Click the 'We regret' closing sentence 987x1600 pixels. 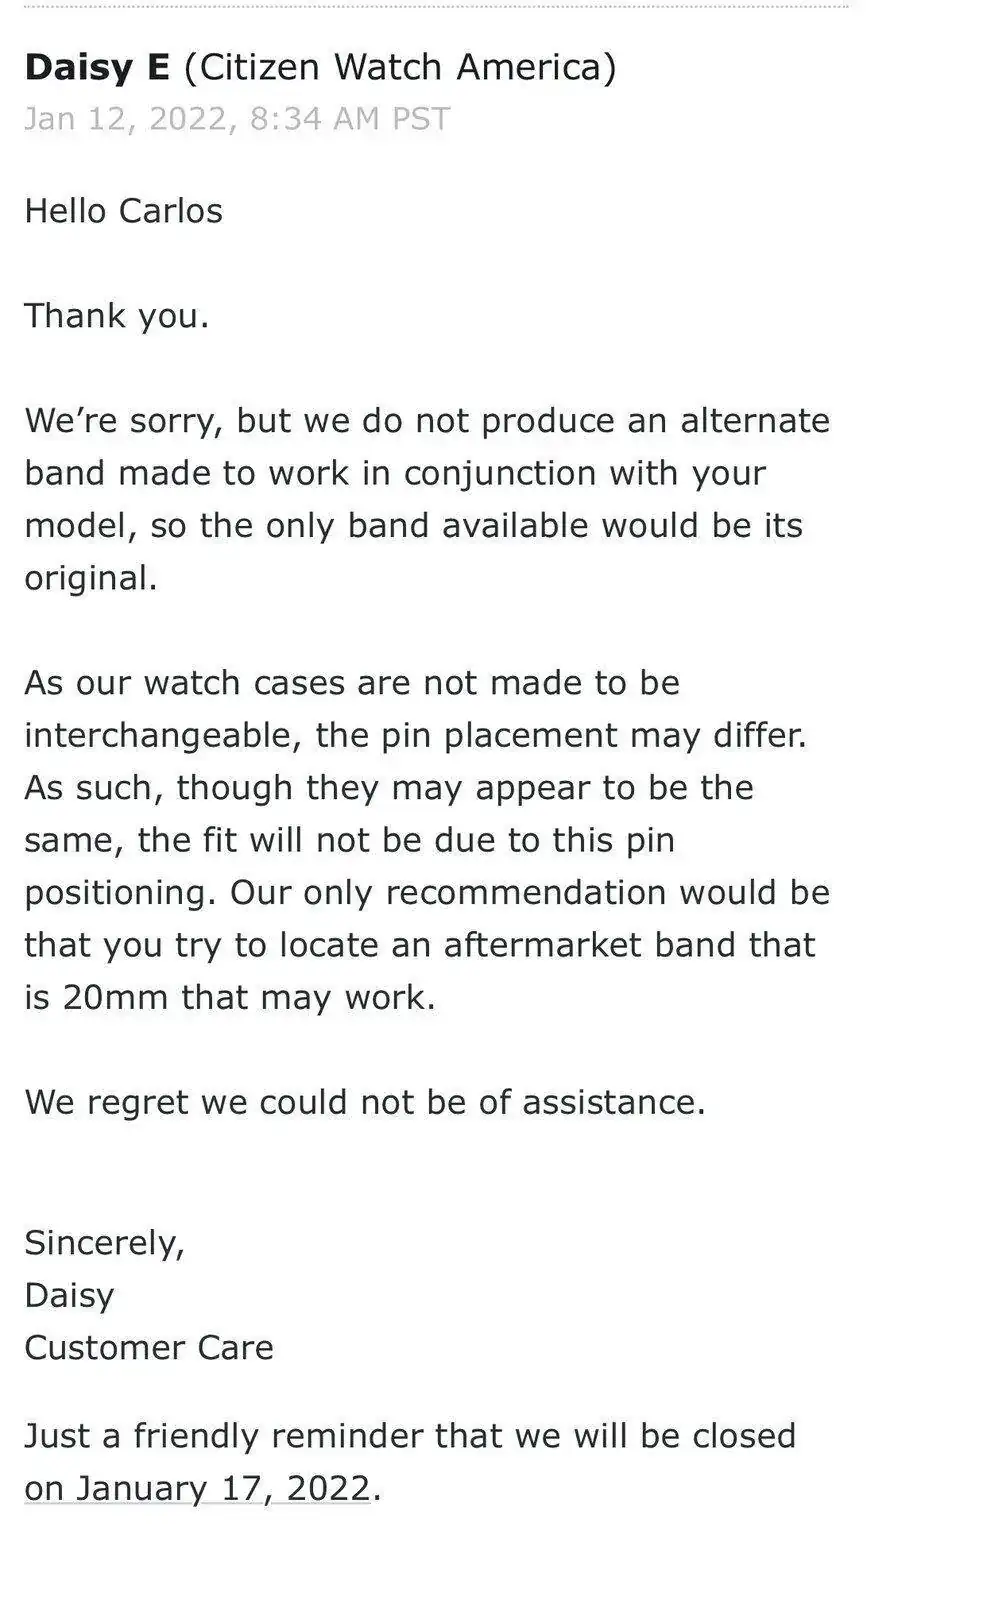(x=364, y=1102)
